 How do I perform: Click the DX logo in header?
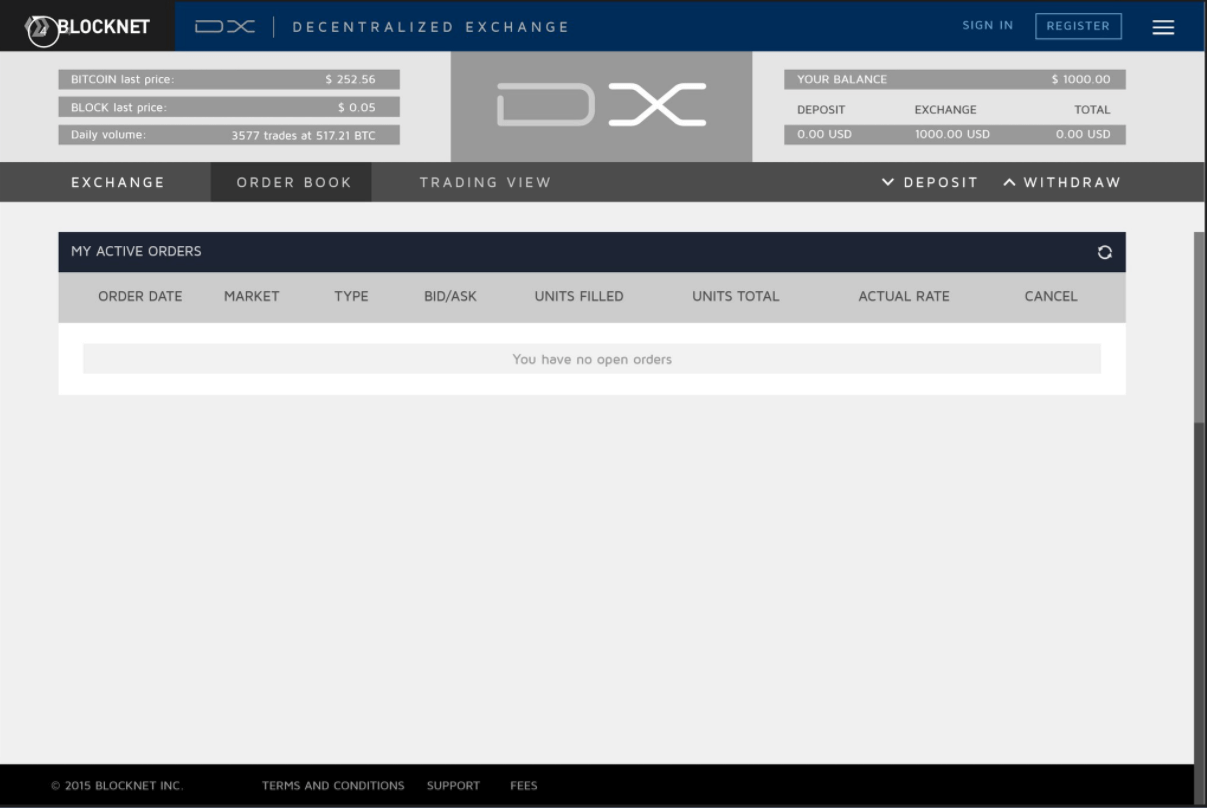click(x=225, y=27)
